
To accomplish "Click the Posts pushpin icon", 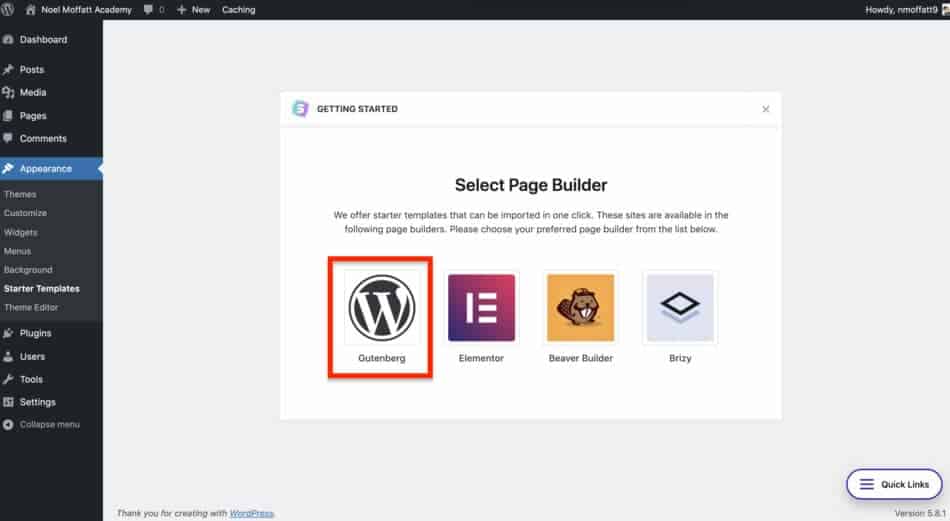I will tap(8, 70).
